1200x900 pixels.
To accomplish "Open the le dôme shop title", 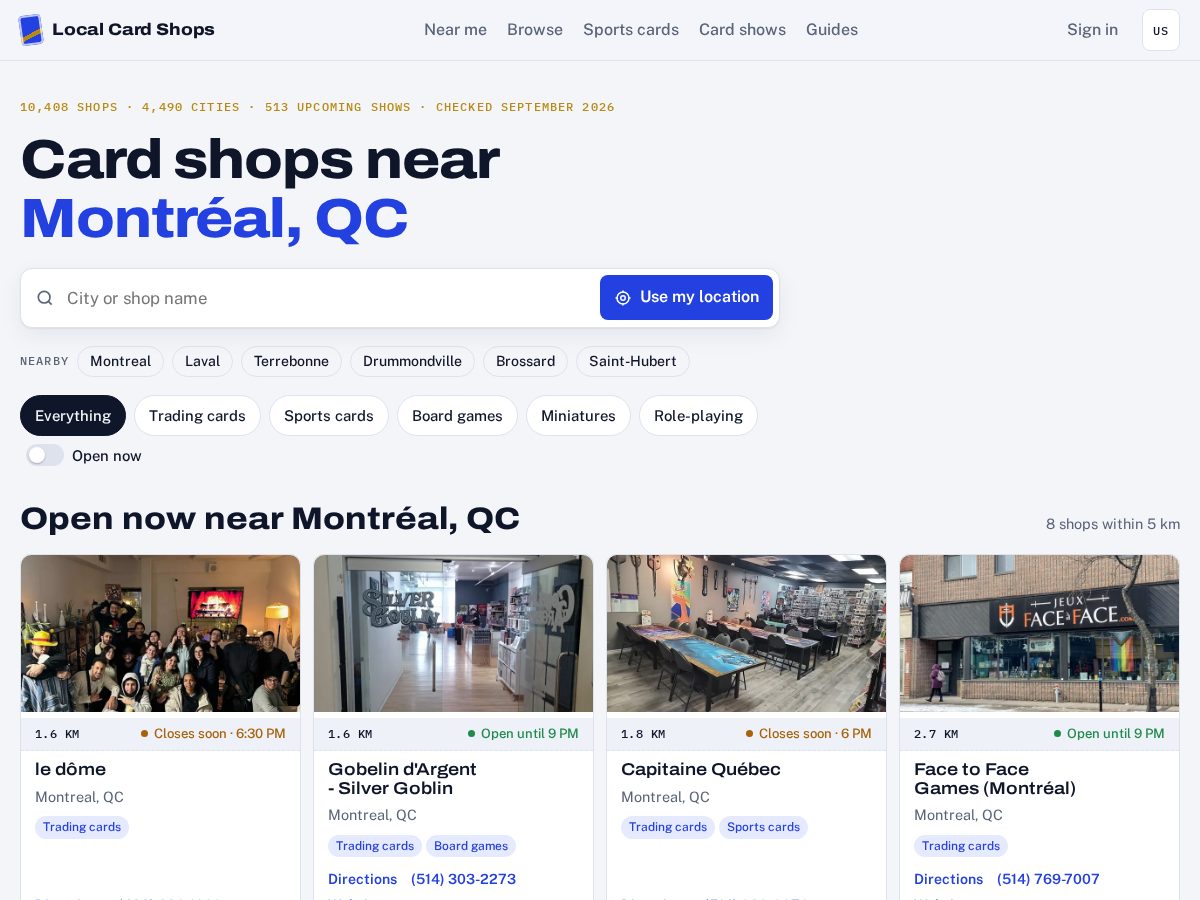I will [x=70, y=769].
